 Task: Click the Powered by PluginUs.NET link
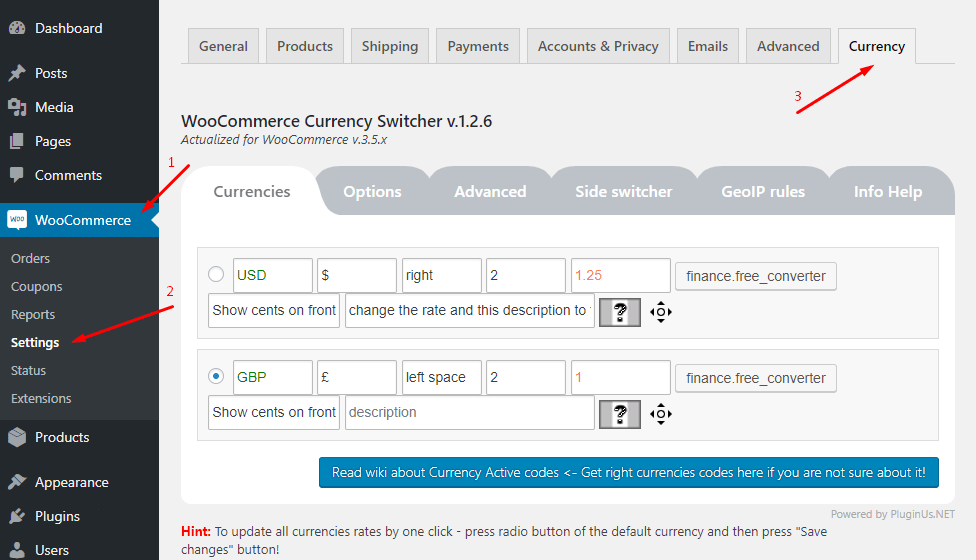[893, 514]
